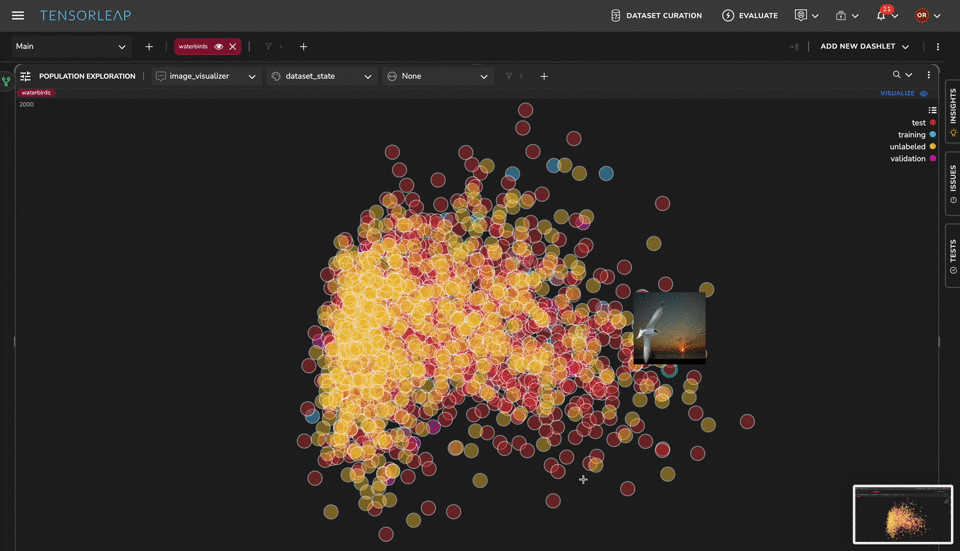Click the Evaluate button
This screenshot has height=551, width=960.
point(750,16)
